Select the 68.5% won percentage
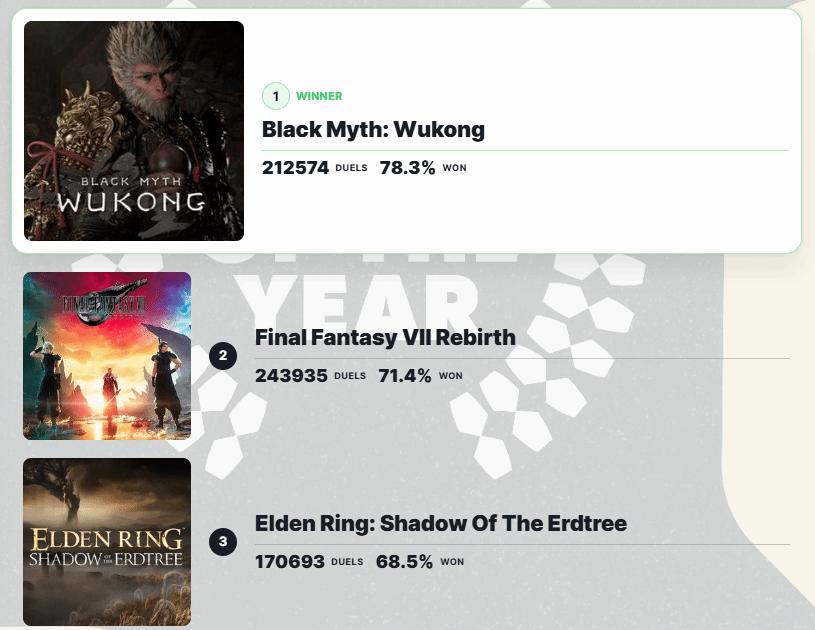This screenshot has width=815, height=630. click(x=404, y=562)
